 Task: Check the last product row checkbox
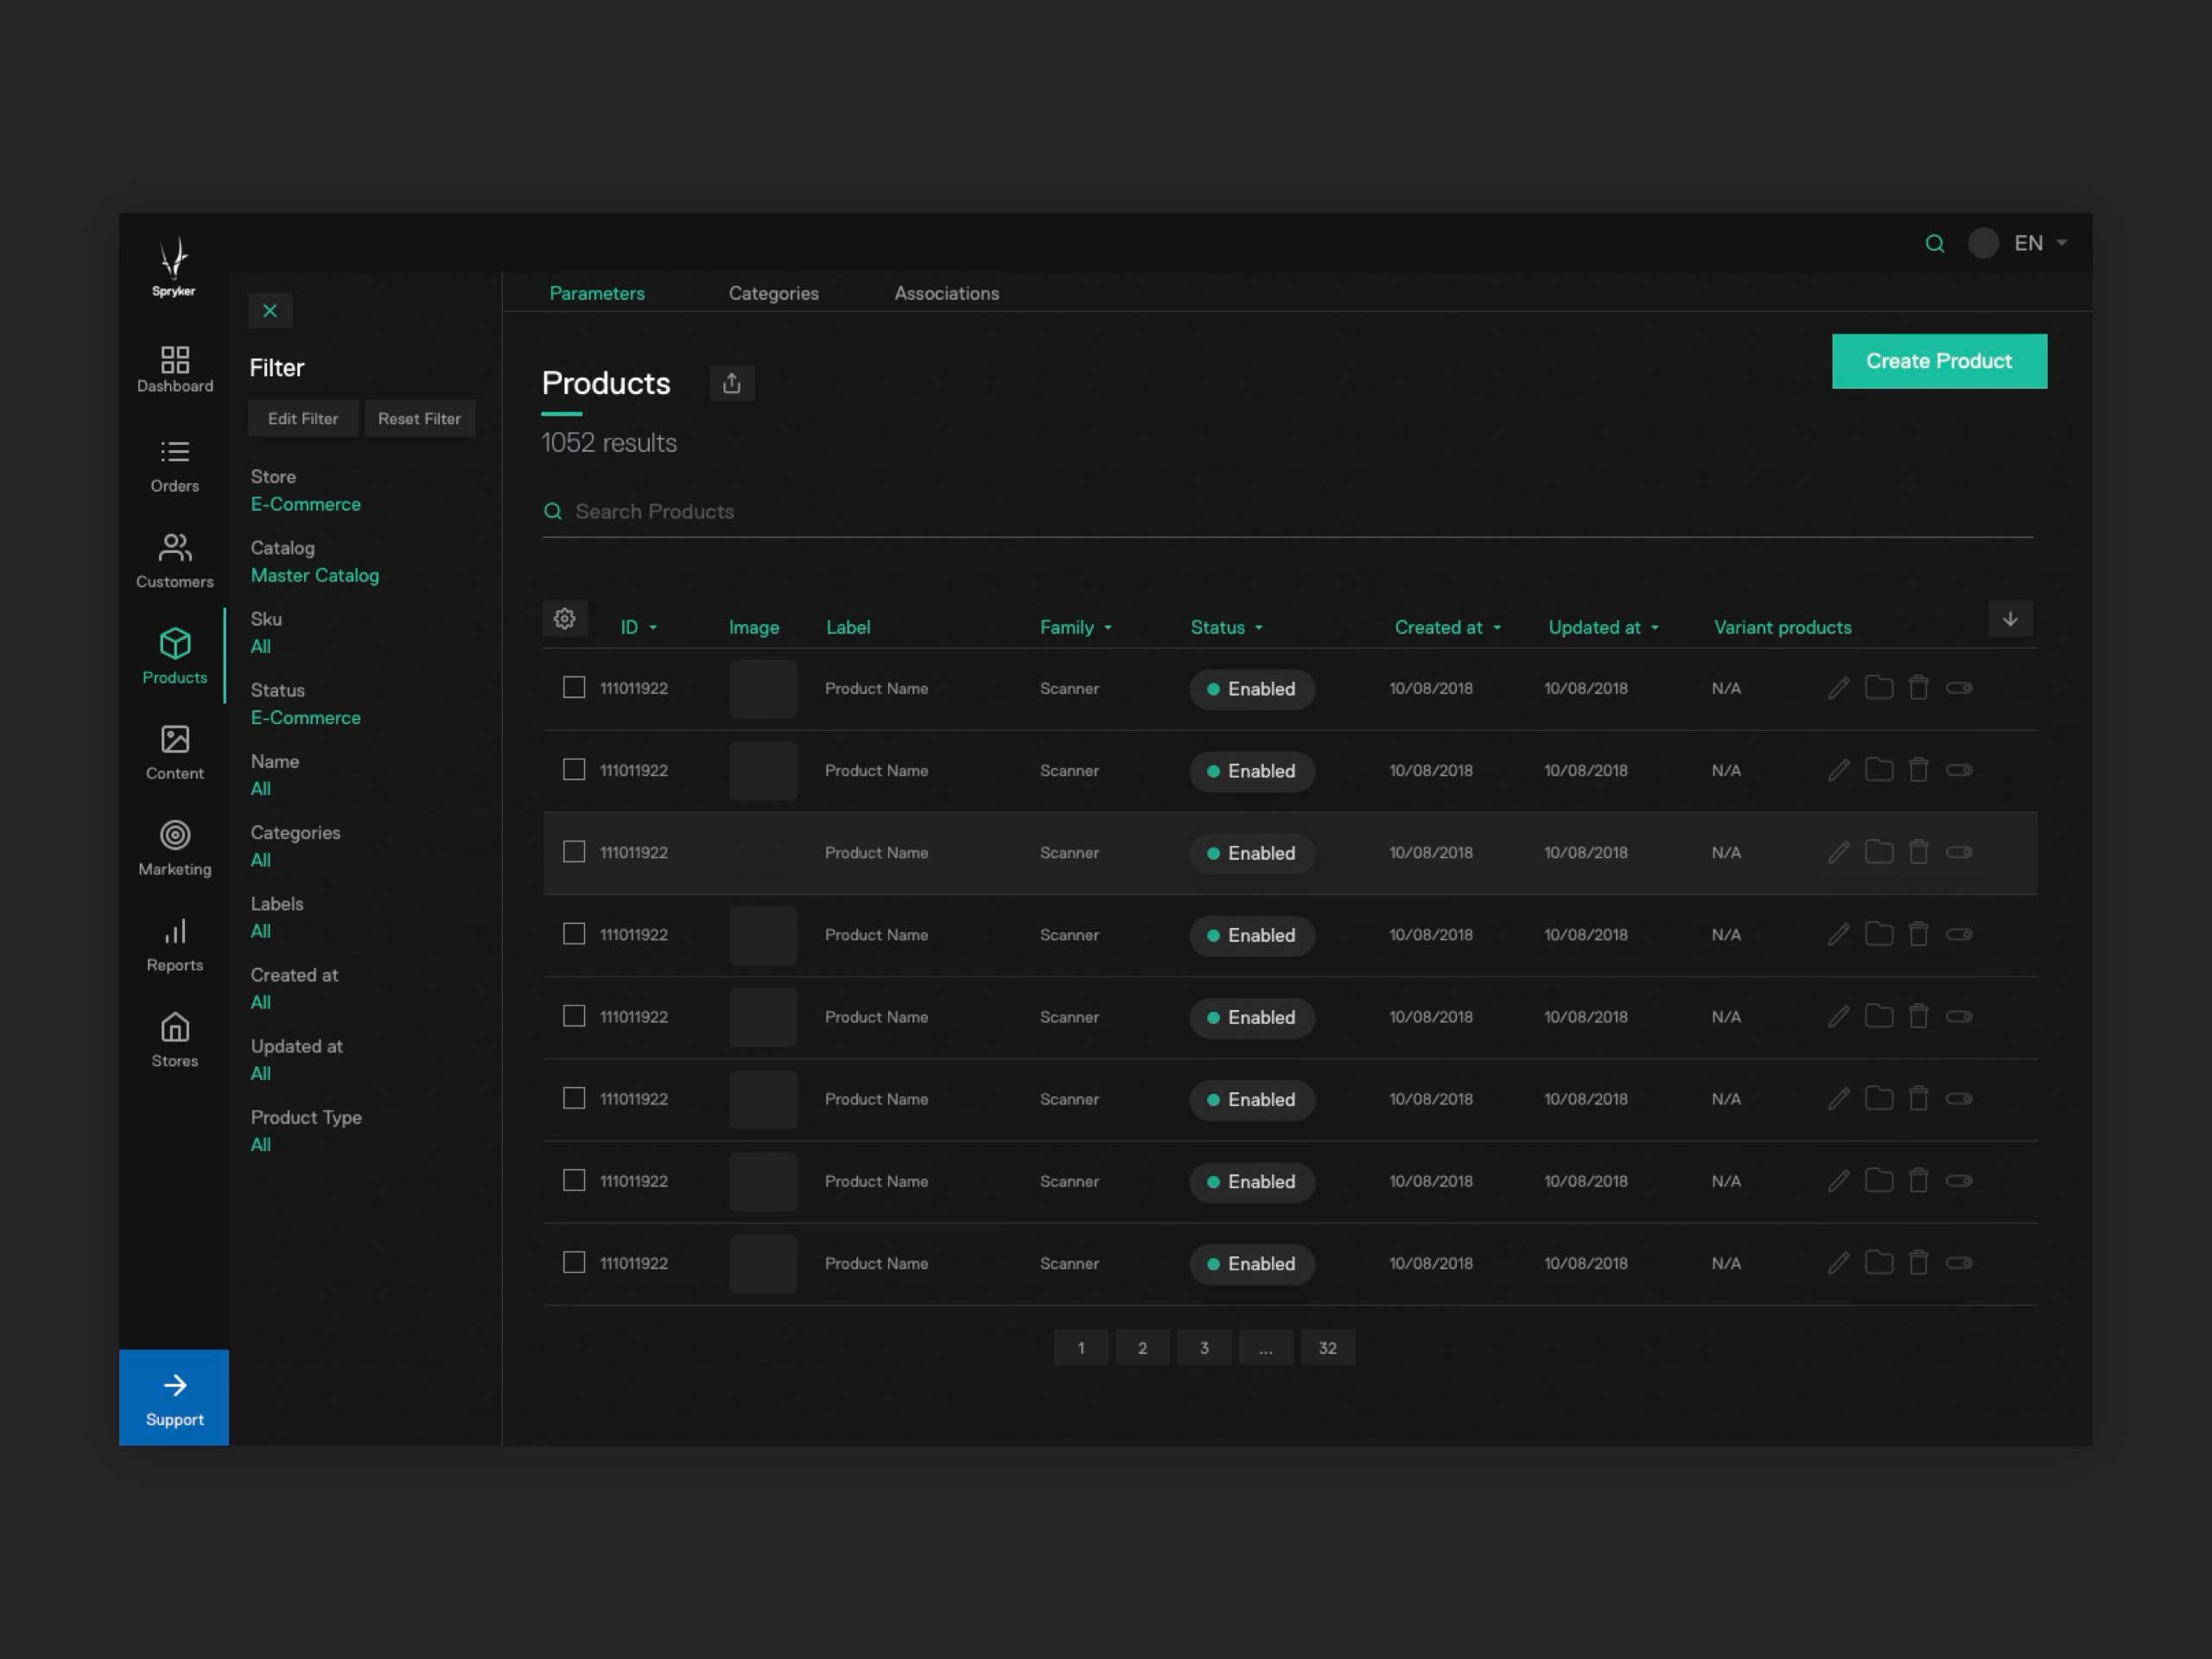(x=574, y=1262)
